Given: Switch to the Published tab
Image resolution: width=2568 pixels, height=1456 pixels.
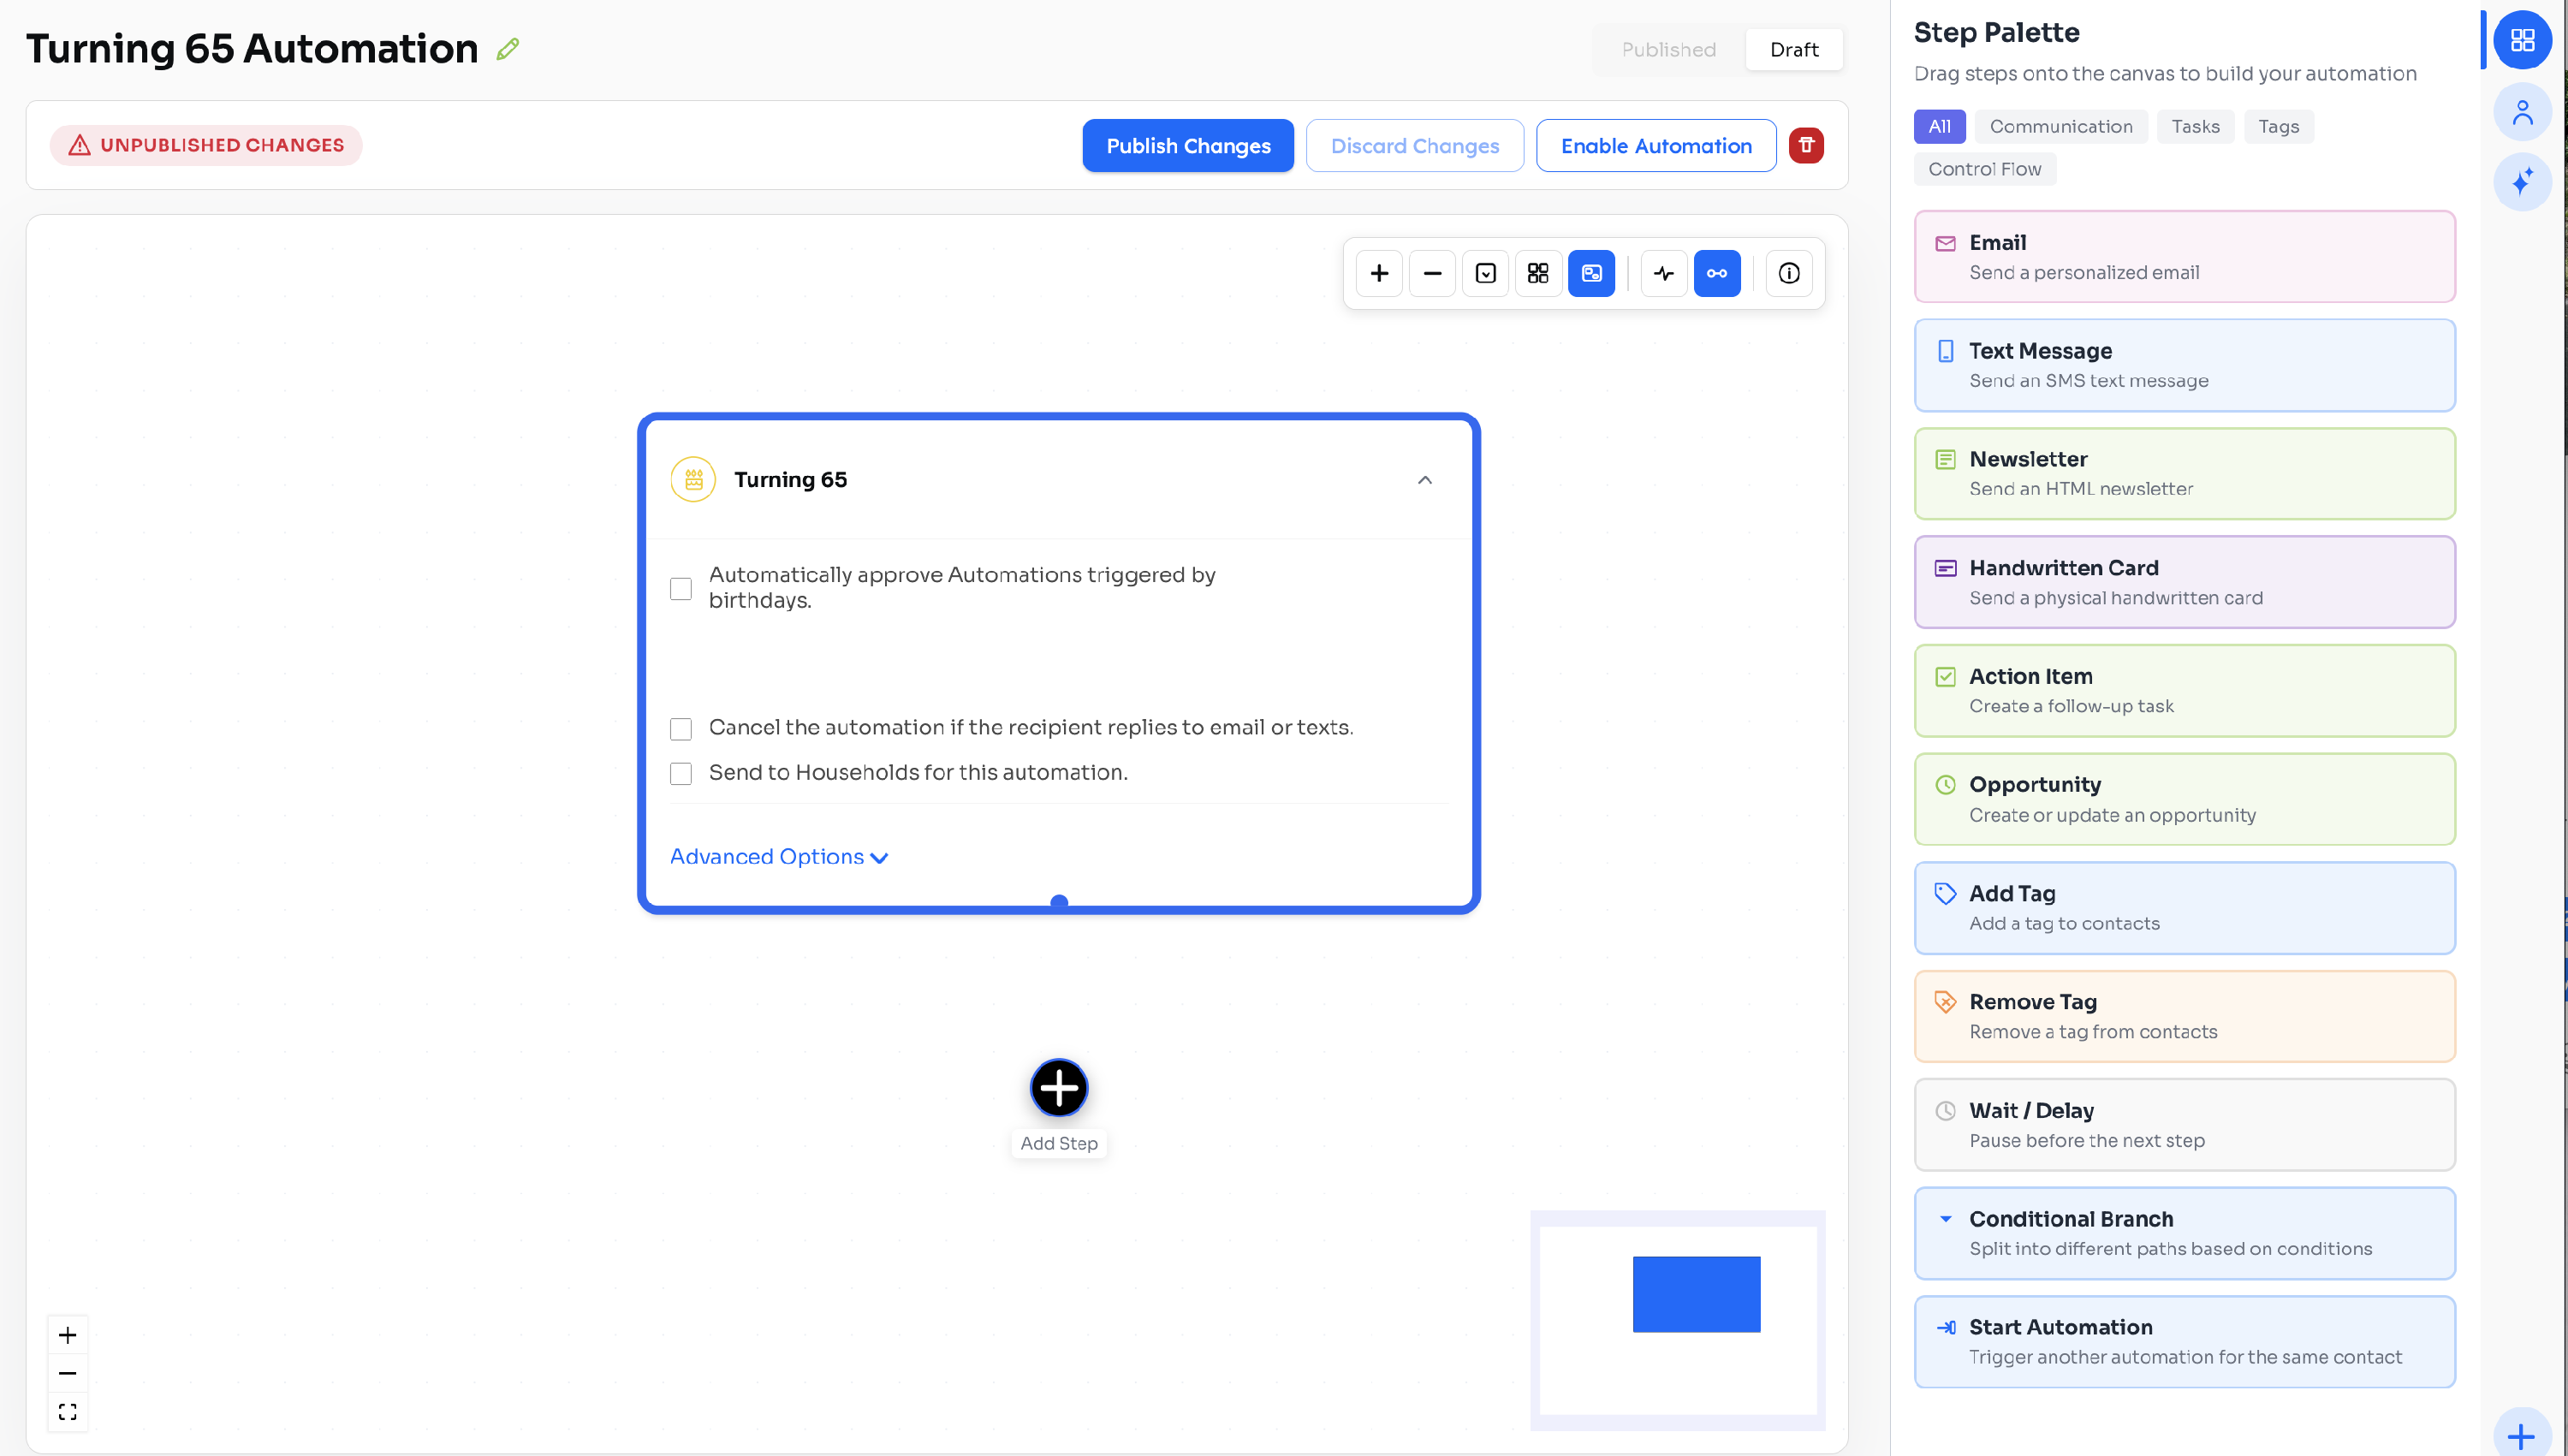Looking at the screenshot, I should pos(1668,50).
